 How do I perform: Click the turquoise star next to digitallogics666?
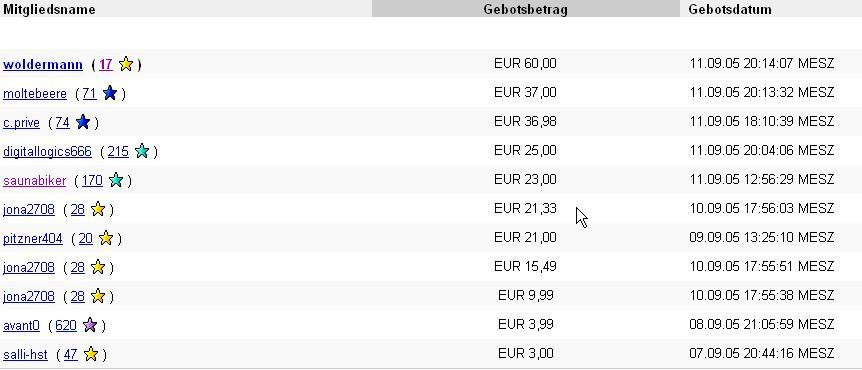142,151
